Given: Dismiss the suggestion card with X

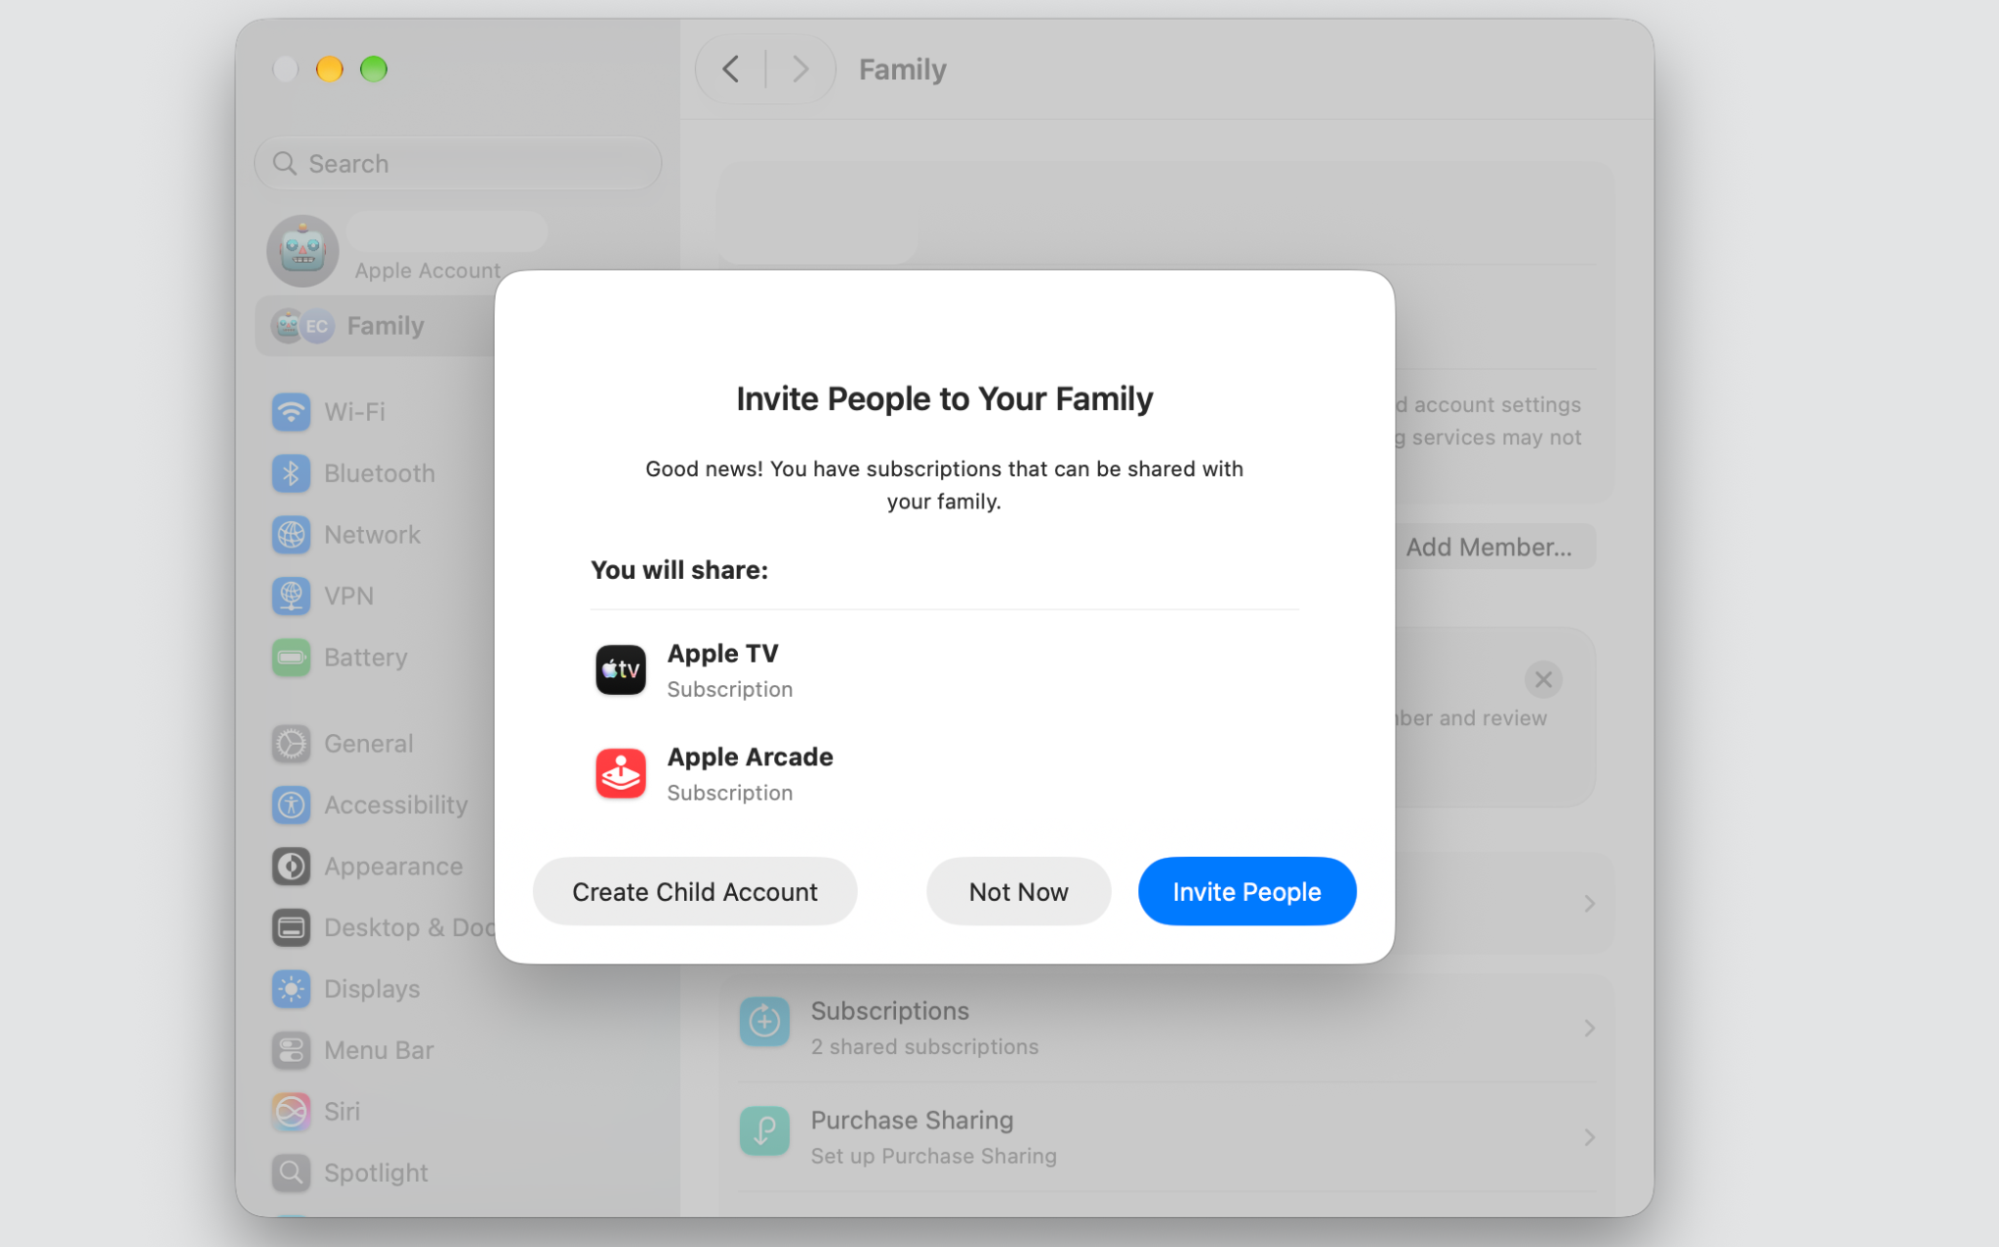Looking at the screenshot, I should pyautogui.click(x=1543, y=680).
